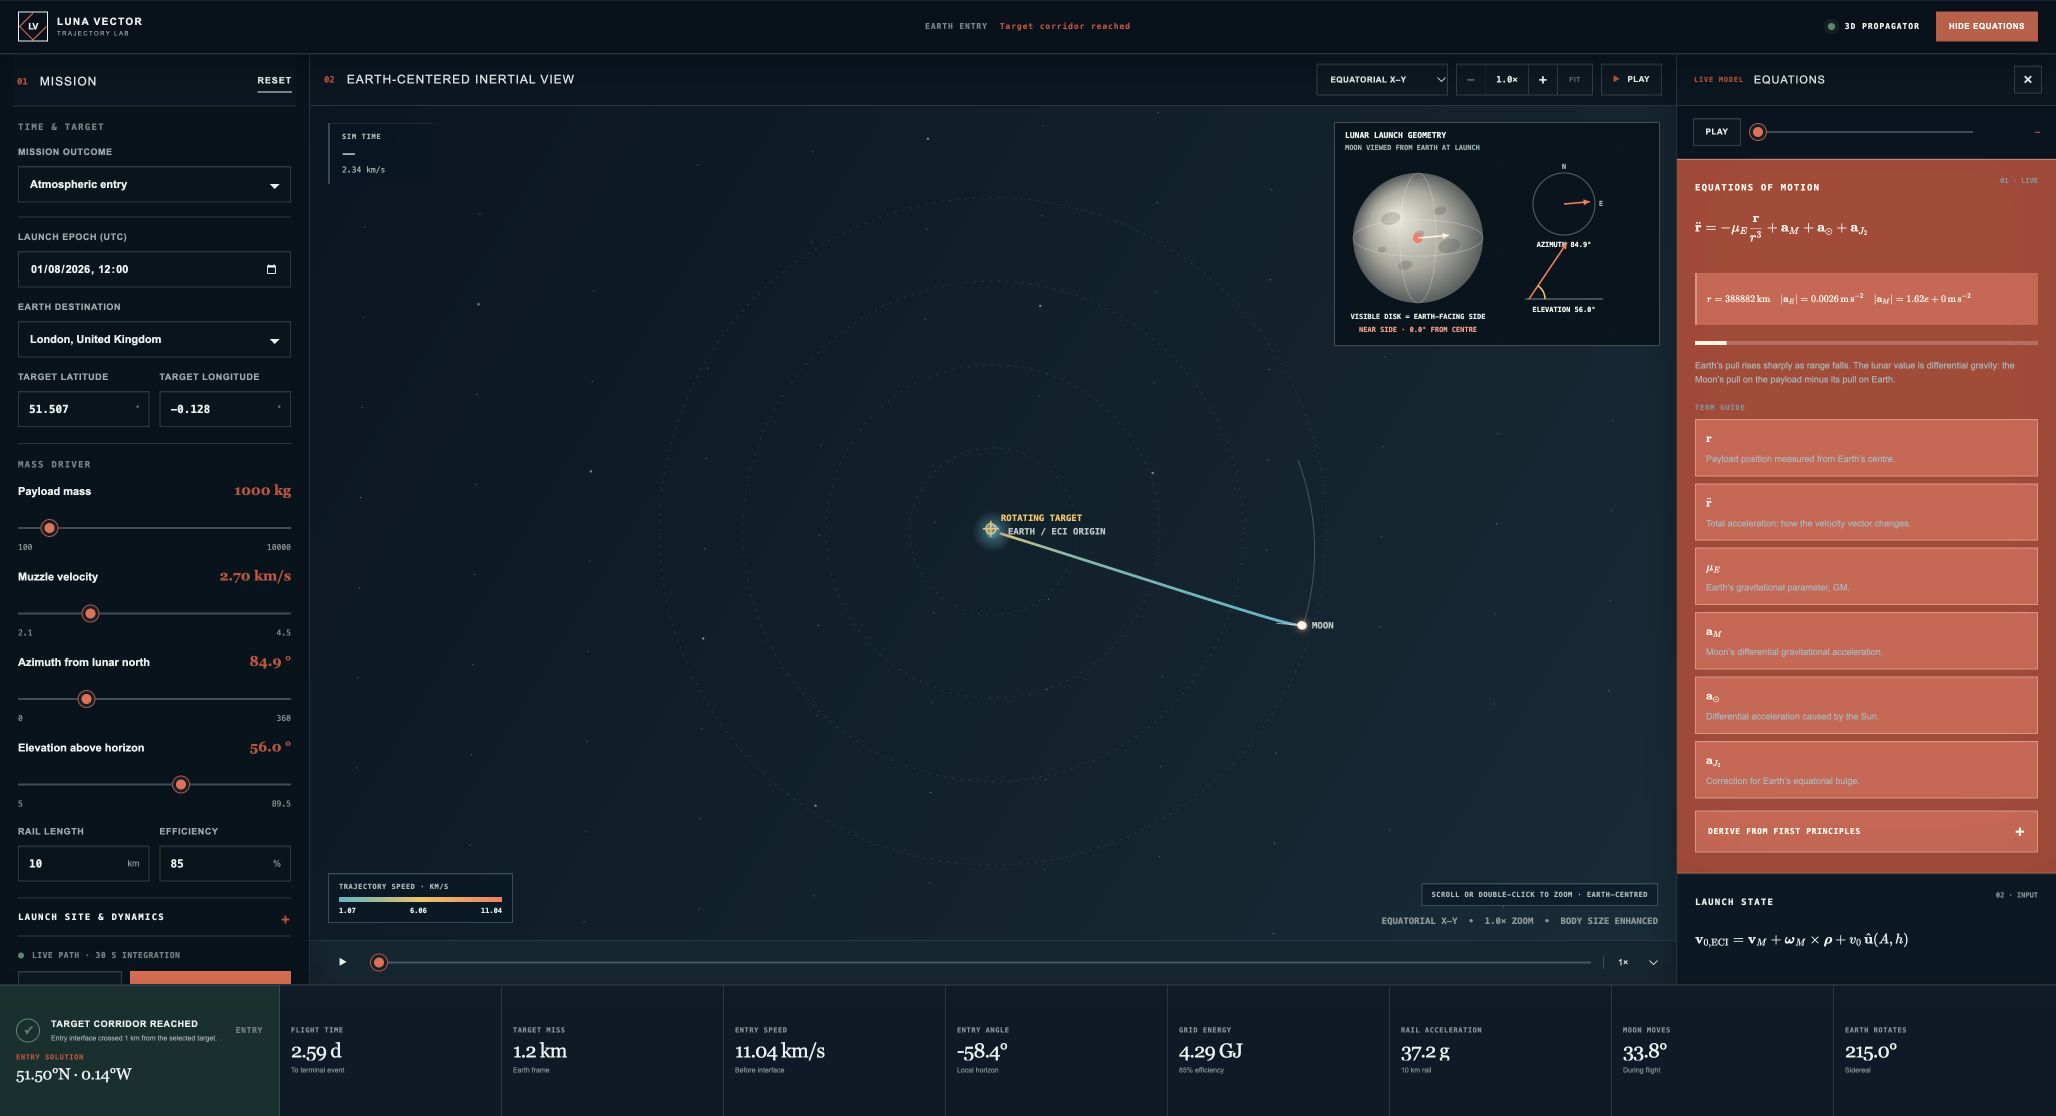Click the Target Latitude input field

click(x=83, y=409)
